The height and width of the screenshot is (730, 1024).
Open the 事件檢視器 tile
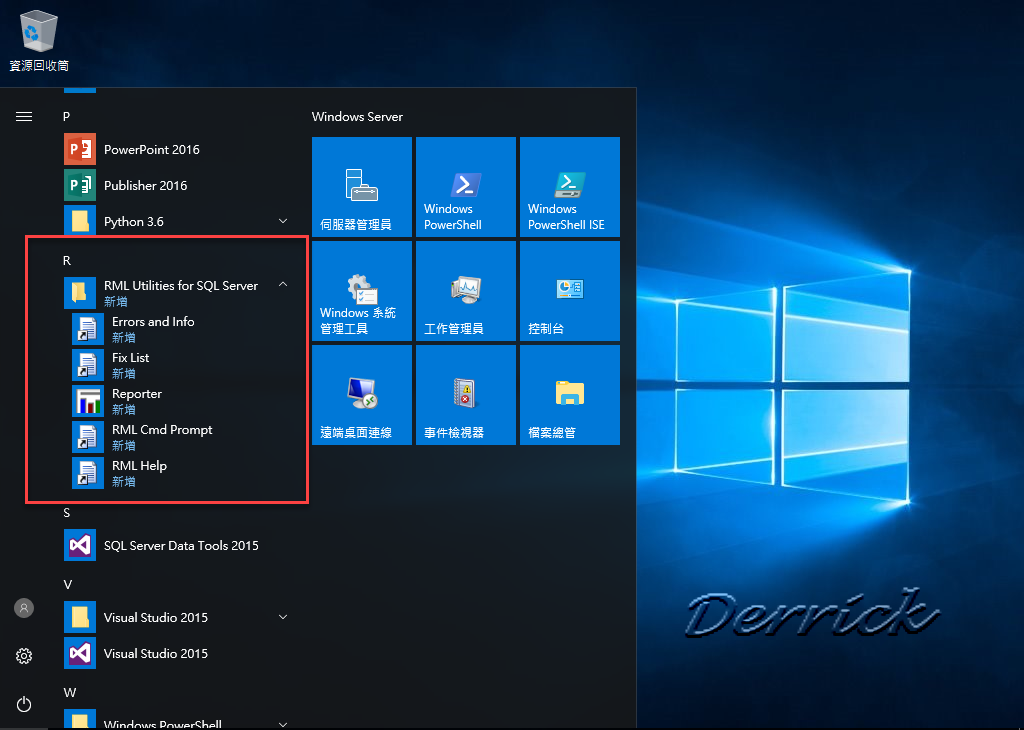click(466, 395)
